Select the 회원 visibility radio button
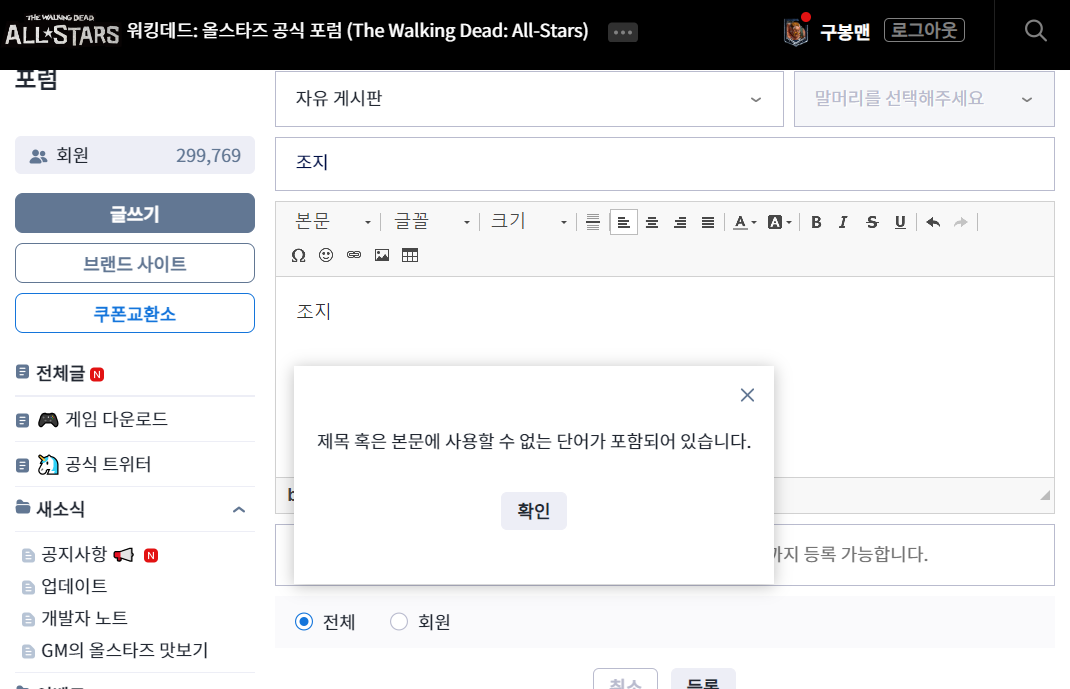1070x689 pixels. pos(399,622)
